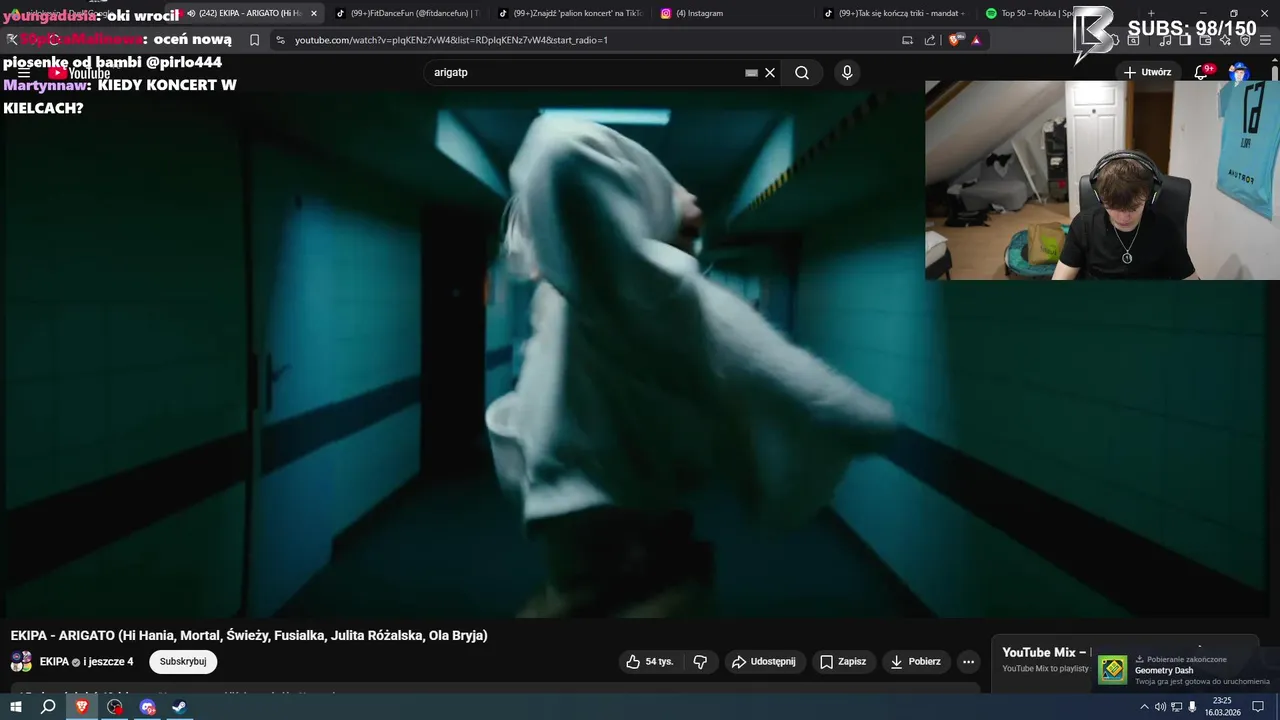Bookmark this page with the bookmark icon
Viewport: 1280px width, 720px height.
pyautogui.click(x=254, y=40)
